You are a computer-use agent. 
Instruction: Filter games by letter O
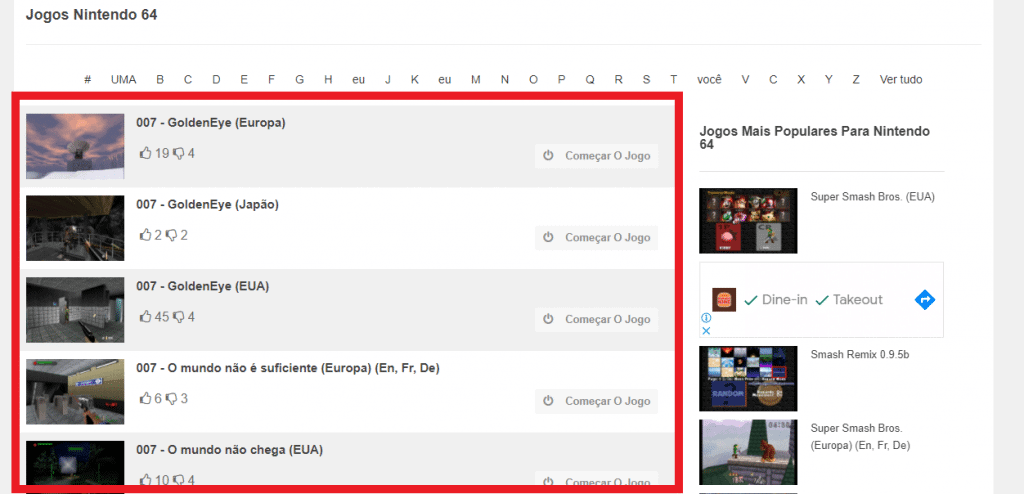(x=534, y=80)
